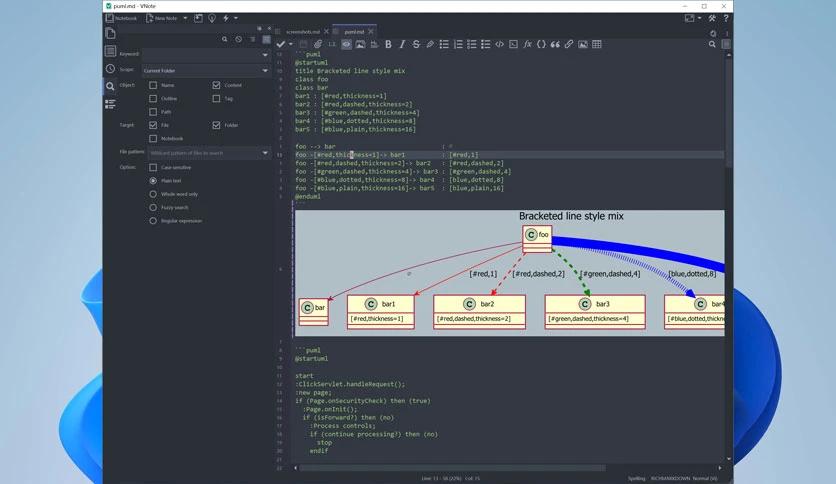Click the ':ClickServlet.handleRequest();' code line
The height and width of the screenshot is (484, 836).
click(350, 384)
